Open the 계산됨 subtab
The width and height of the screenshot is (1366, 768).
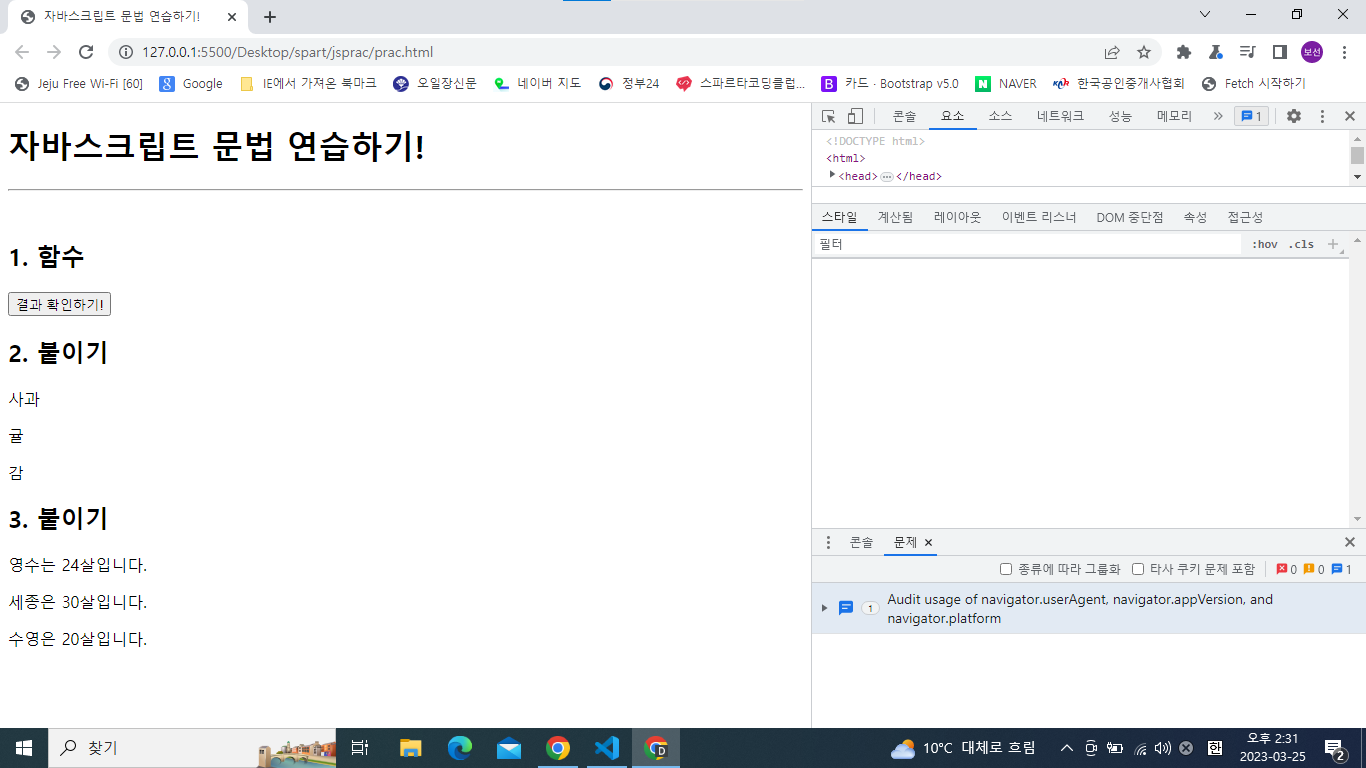pyautogui.click(x=895, y=217)
